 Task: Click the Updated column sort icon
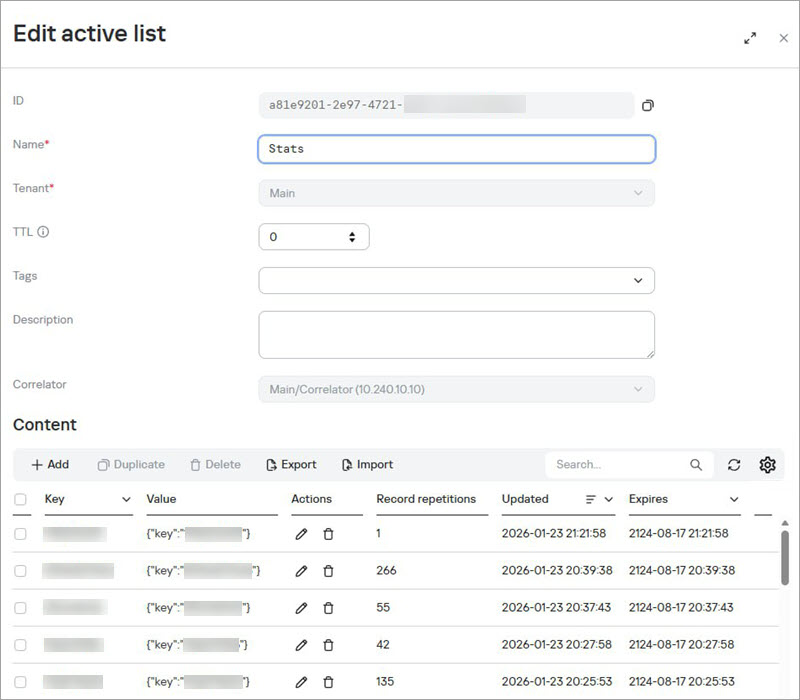(590, 499)
